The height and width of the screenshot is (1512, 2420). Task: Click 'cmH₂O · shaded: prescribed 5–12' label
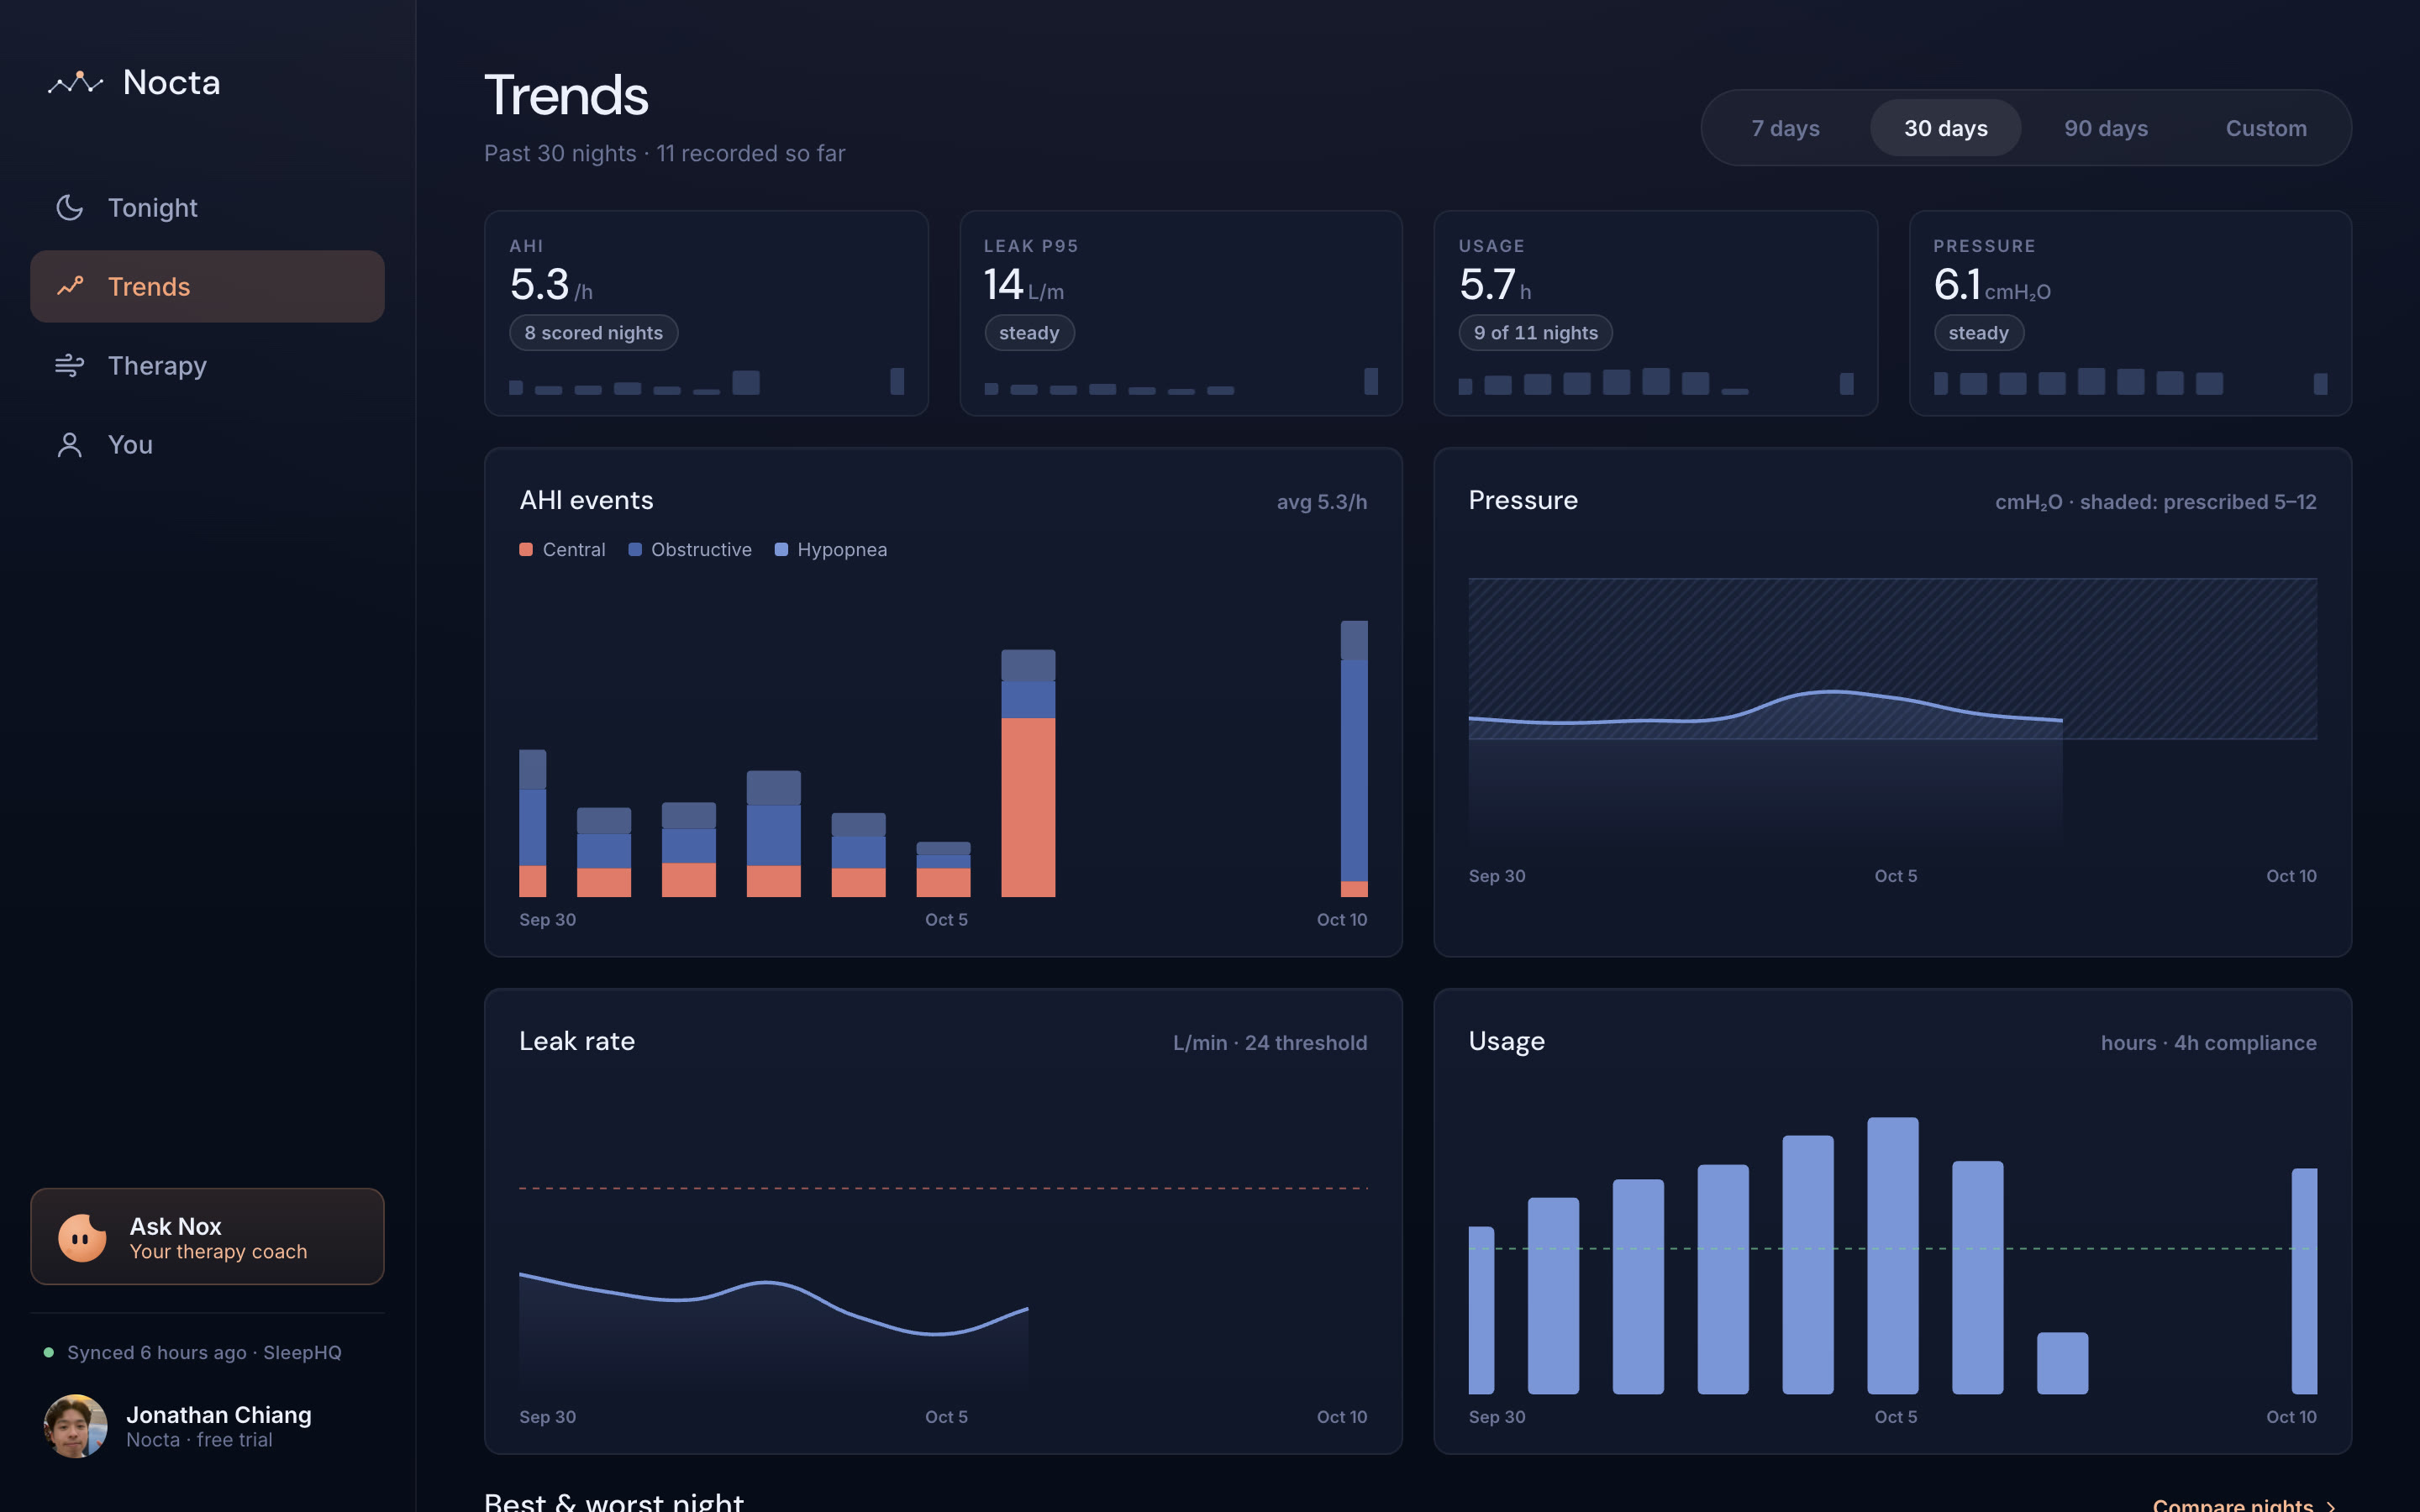2155,502
